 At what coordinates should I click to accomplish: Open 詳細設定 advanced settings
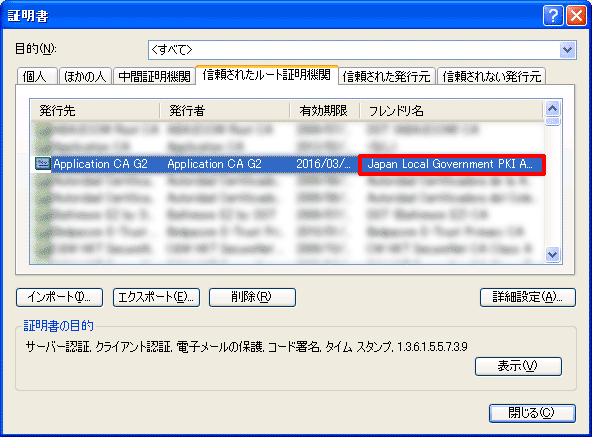pos(528,297)
